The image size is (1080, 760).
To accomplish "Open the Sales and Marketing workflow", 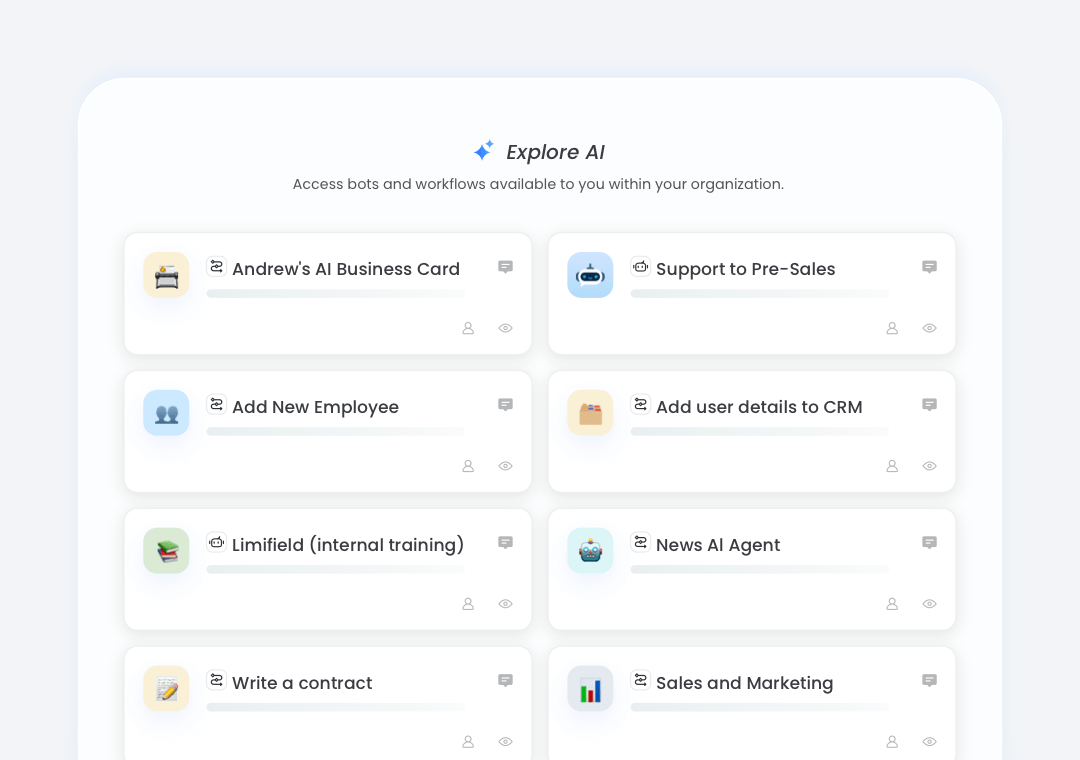I will coord(744,683).
